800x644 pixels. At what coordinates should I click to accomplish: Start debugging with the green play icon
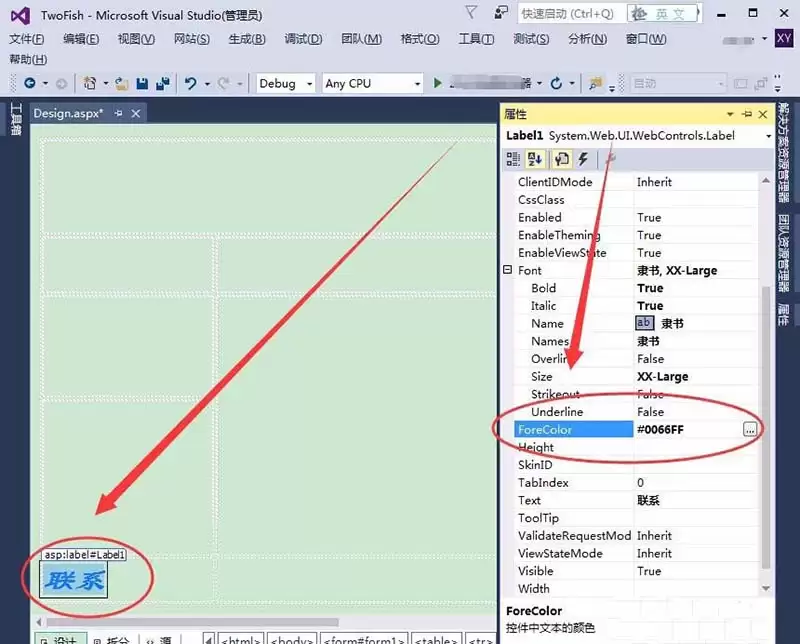point(437,83)
